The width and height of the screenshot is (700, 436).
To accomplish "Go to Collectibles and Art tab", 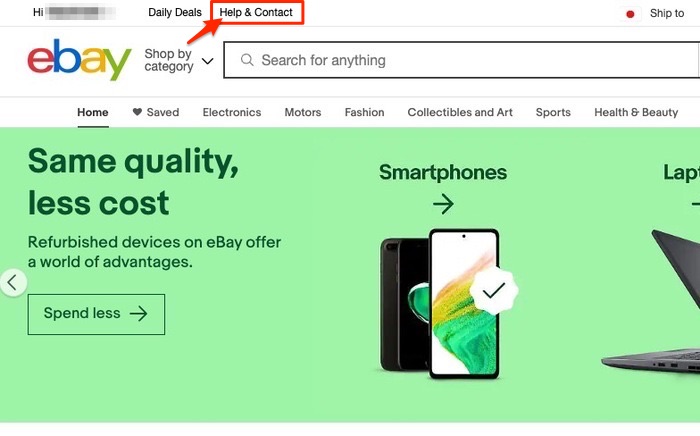I will pos(460,113).
